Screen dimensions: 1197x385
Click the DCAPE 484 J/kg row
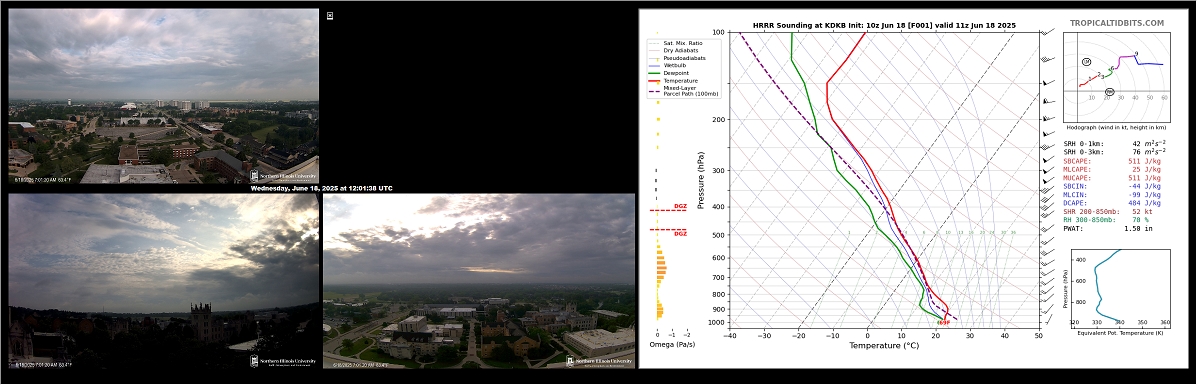1113,202
